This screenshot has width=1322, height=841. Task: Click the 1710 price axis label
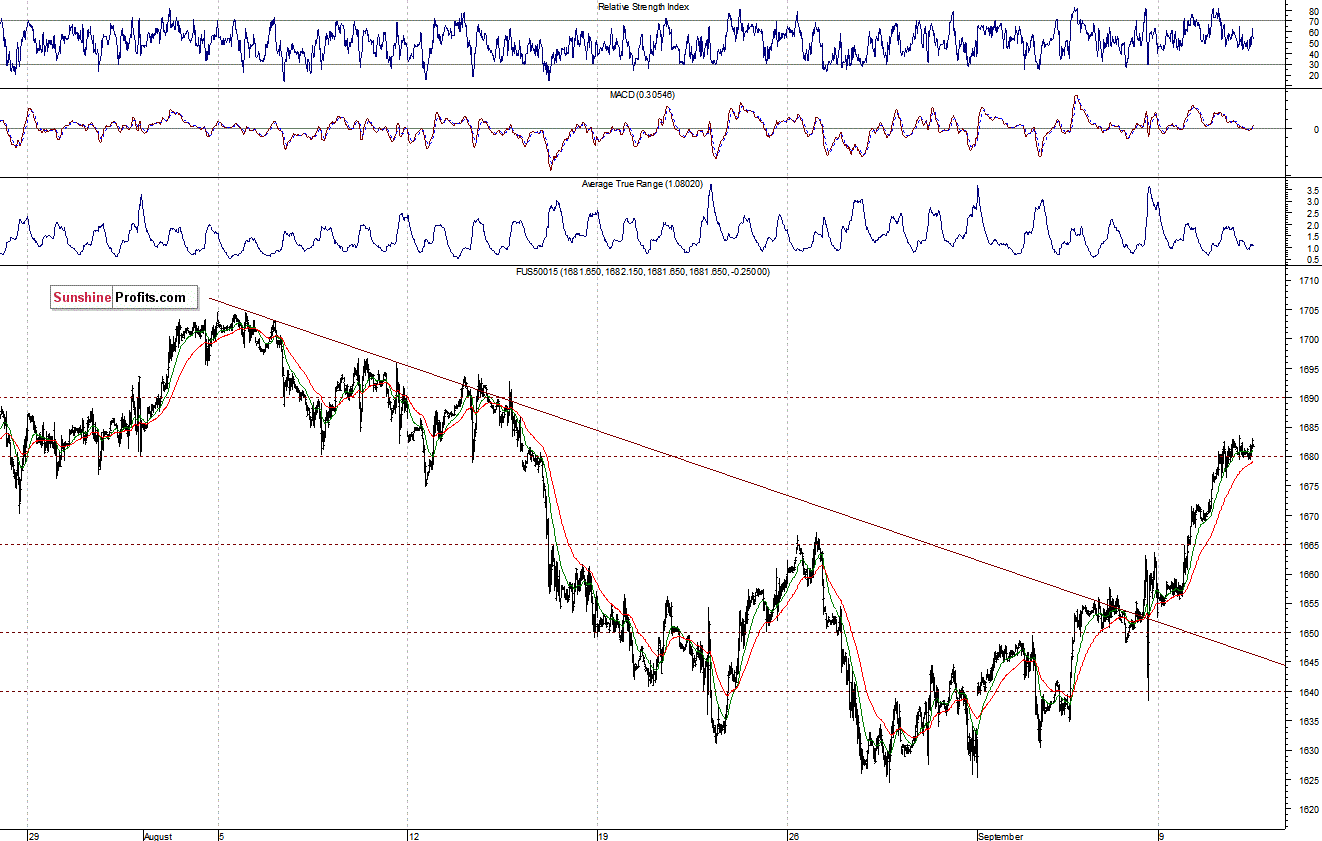[x=1308, y=281]
